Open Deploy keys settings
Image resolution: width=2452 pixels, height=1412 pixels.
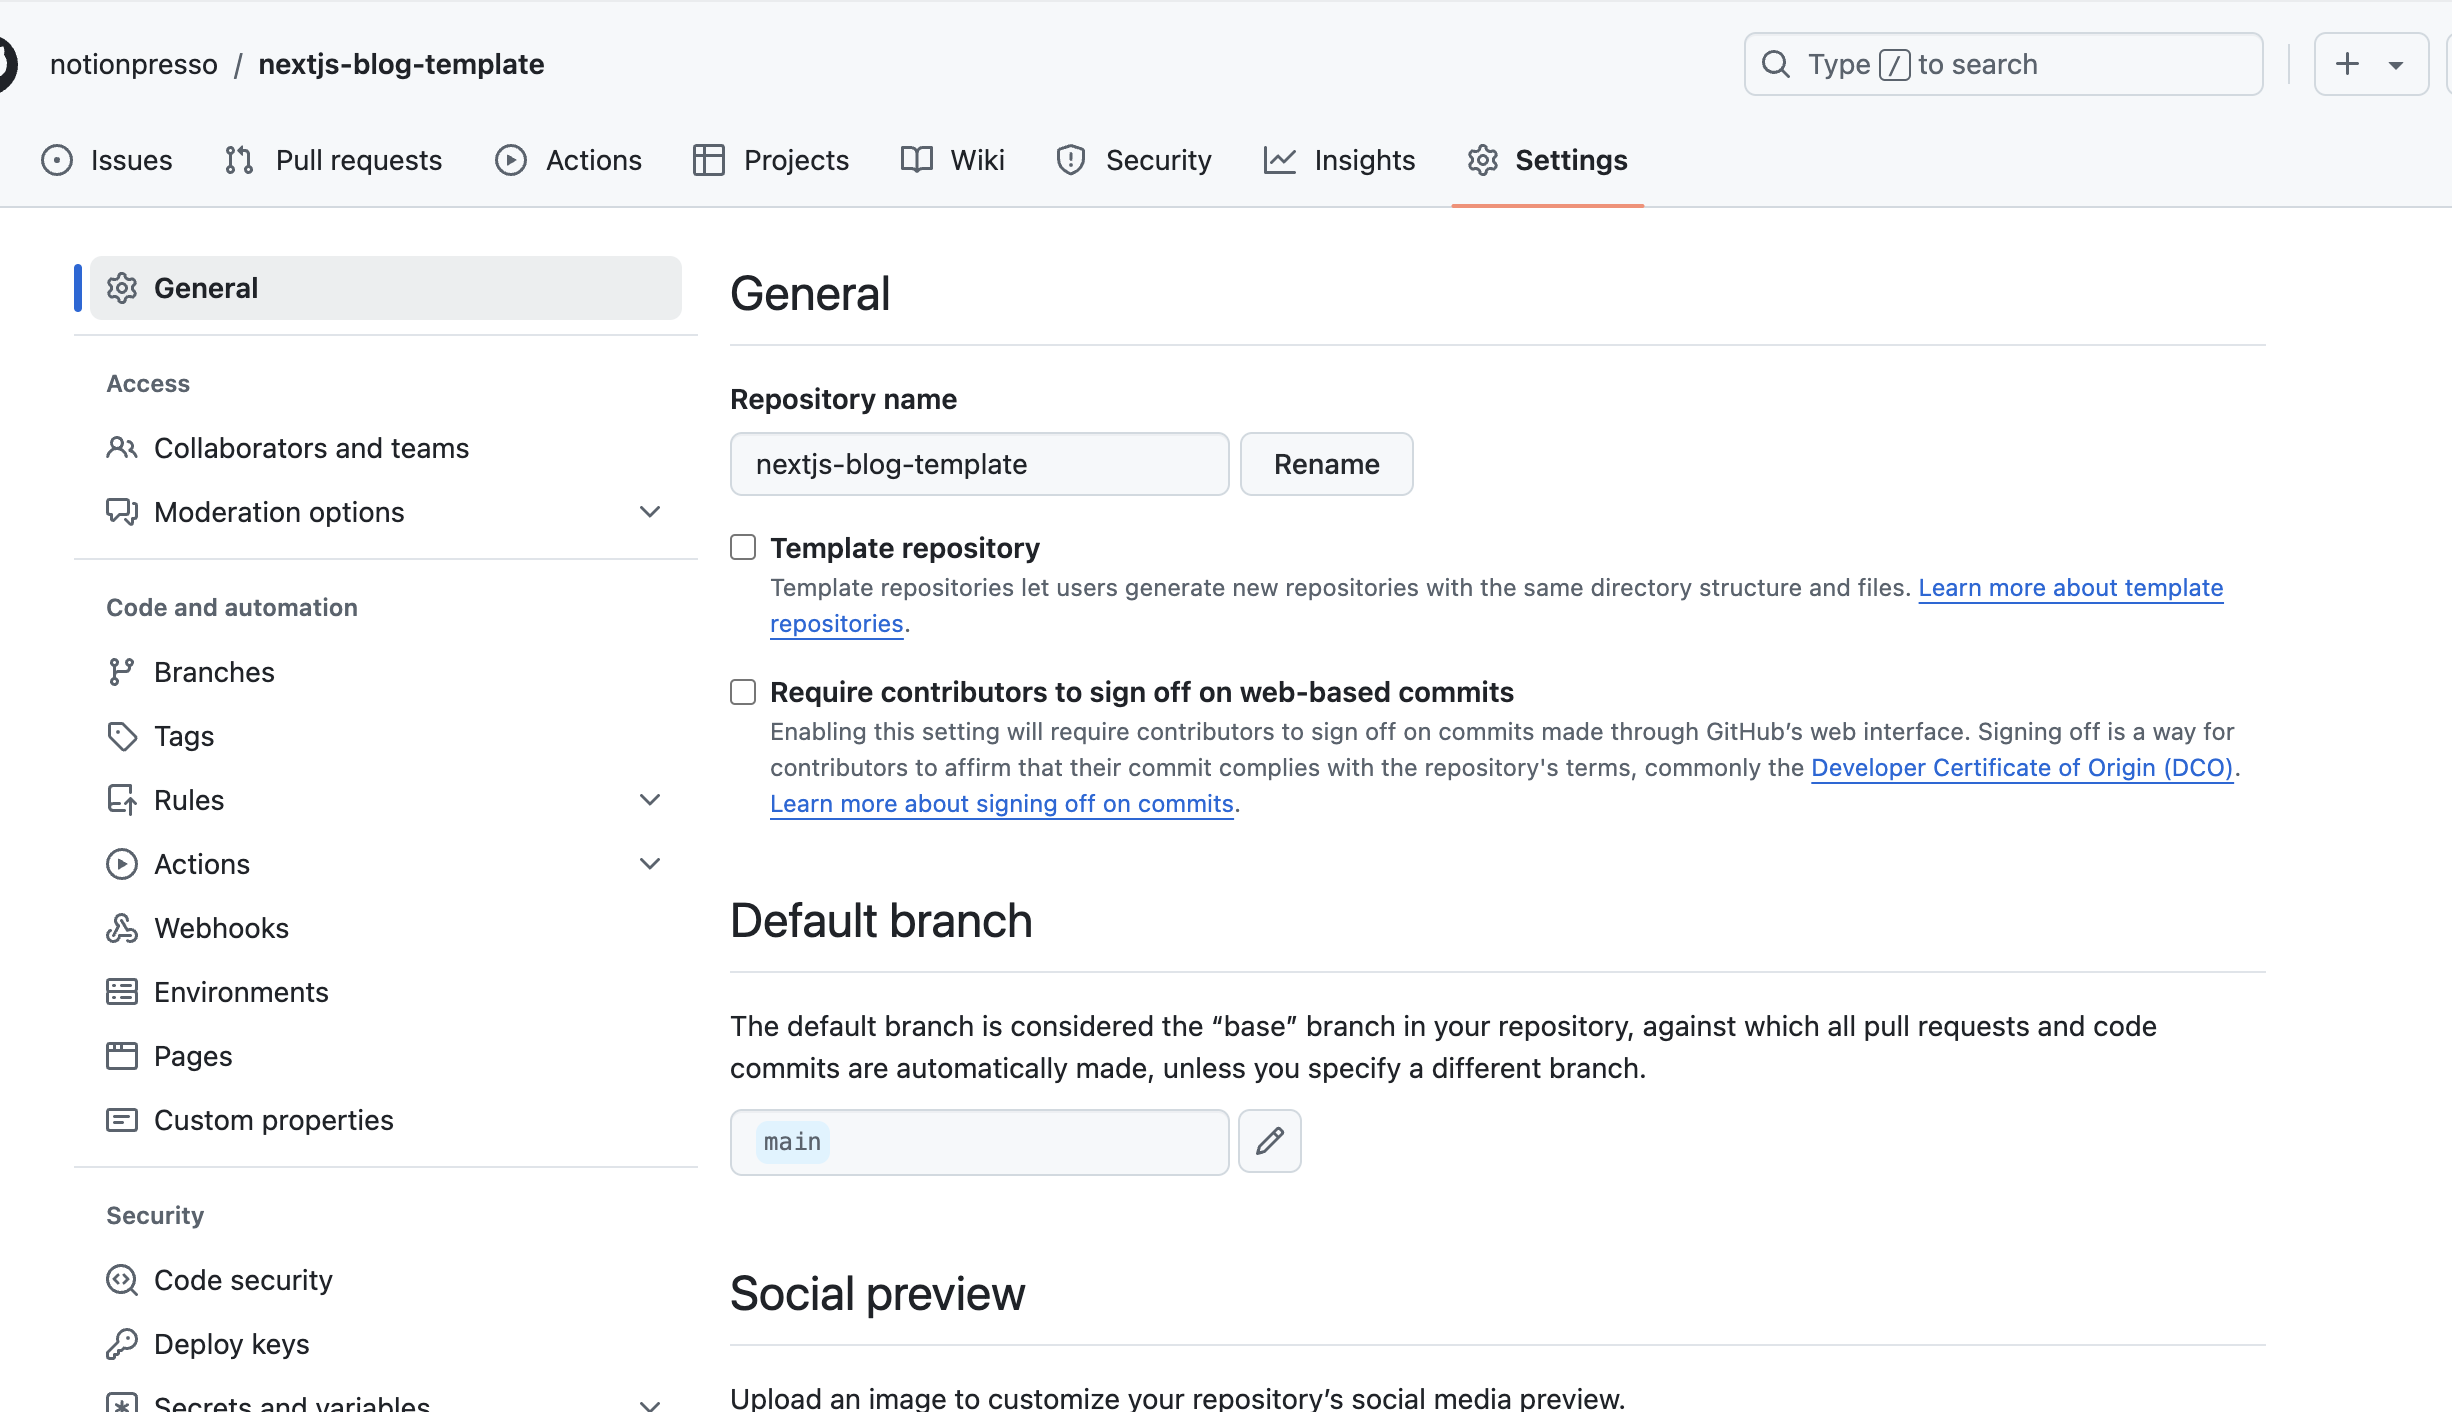click(x=231, y=1344)
